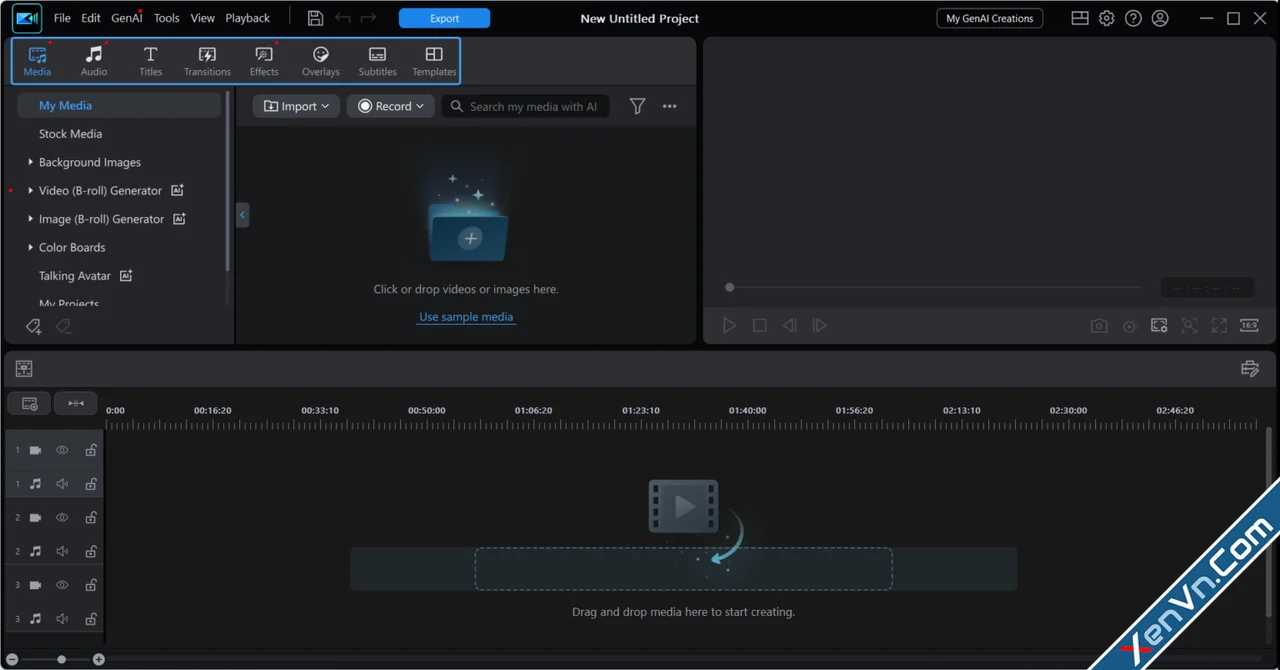Click the fit timeline to window button
This screenshot has height=670, width=1280.
[x=76, y=403]
